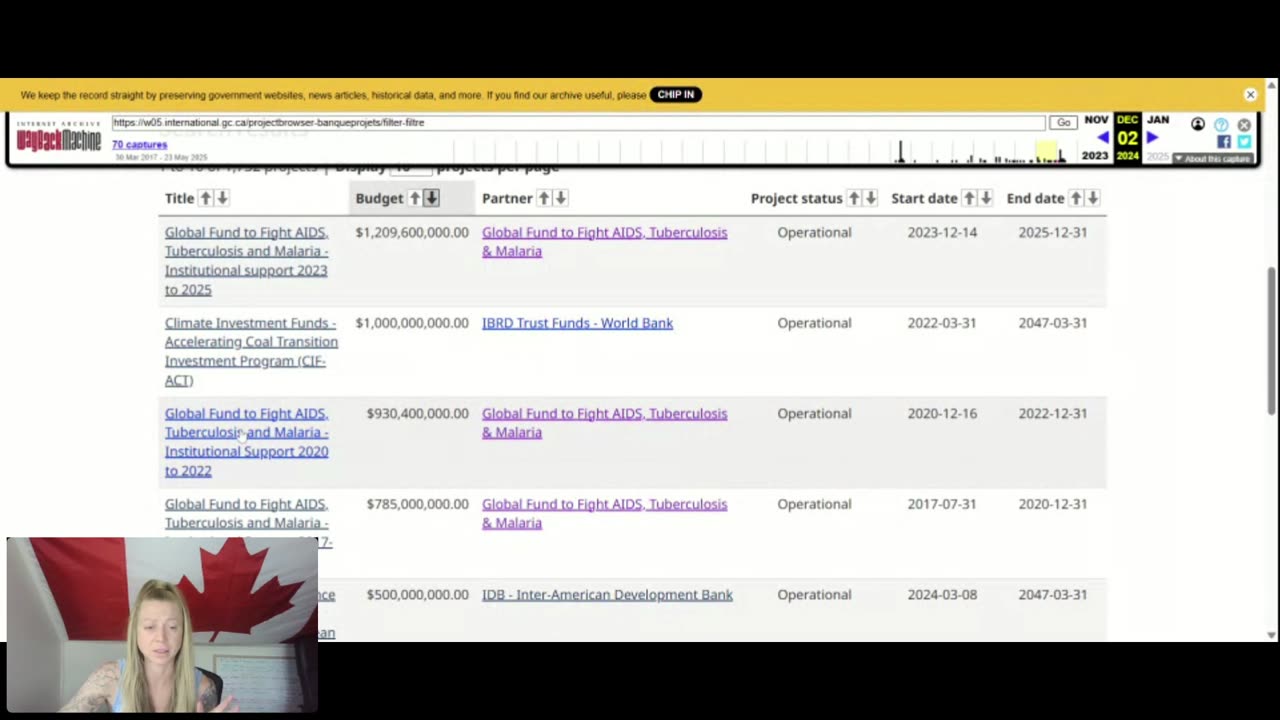Image resolution: width=1280 pixels, height=720 pixels.
Task: Sort Start date descending arrow
Action: (985, 198)
